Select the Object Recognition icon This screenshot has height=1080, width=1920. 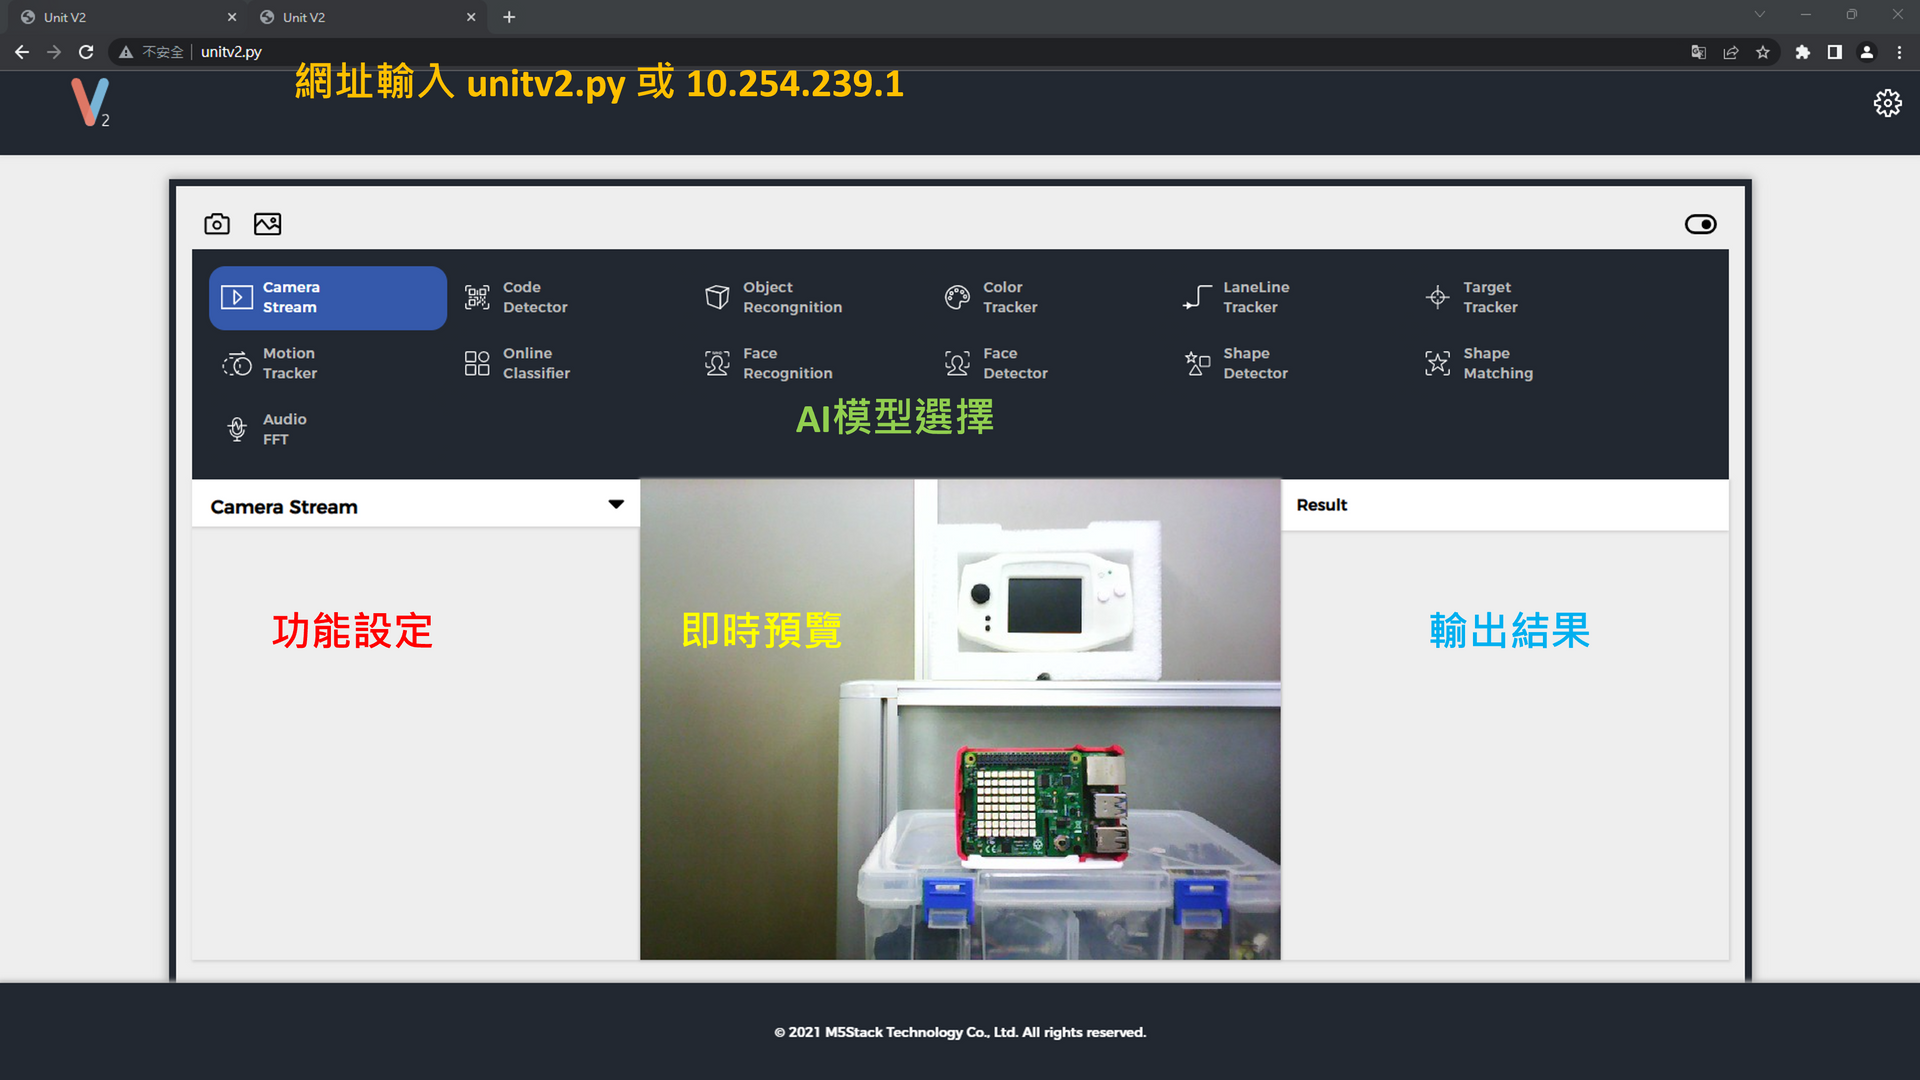tap(716, 297)
